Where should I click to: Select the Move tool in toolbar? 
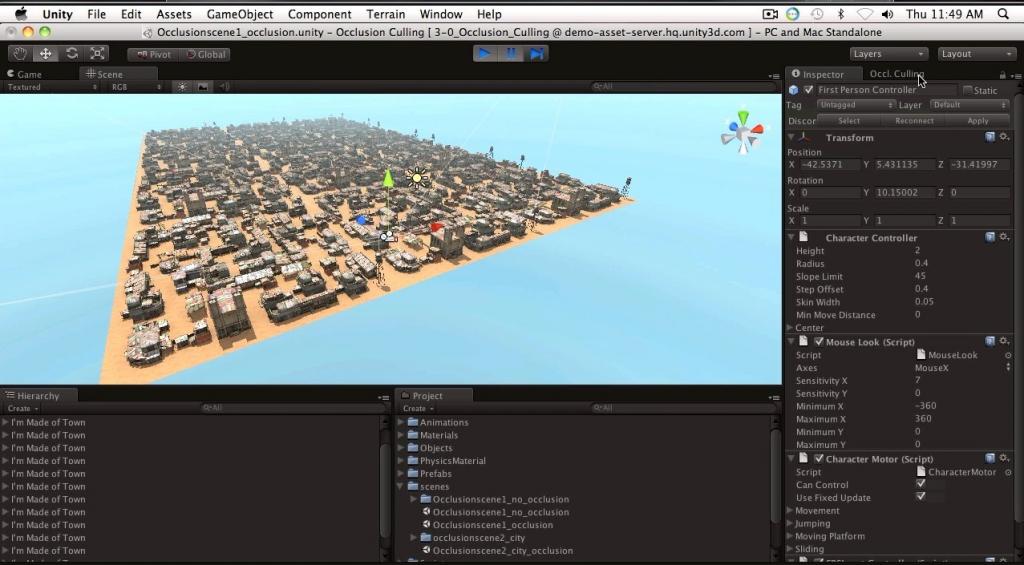(x=46, y=54)
